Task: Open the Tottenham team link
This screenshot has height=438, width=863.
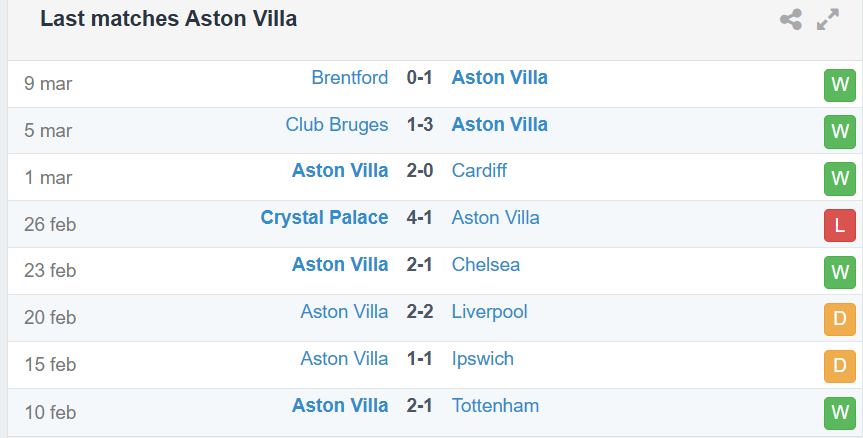Action: (x=495, y=406)
